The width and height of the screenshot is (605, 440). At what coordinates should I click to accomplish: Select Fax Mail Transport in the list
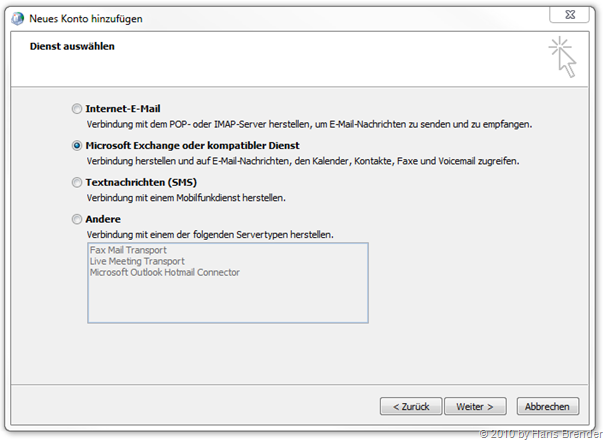(x=127, y=250)
